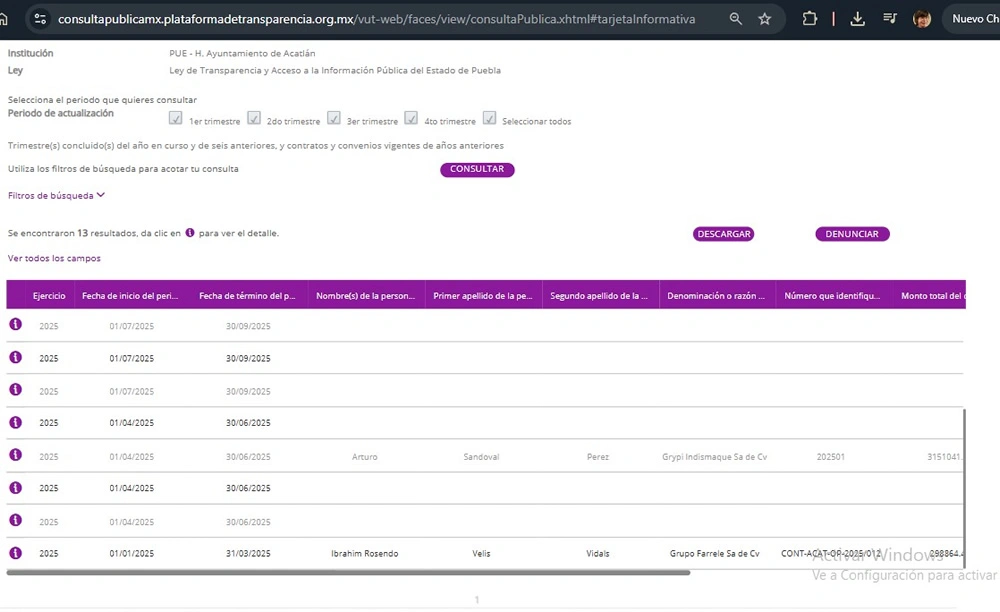This screenshot has width=1000, height=612.
Task: Click info icon of the first table row
Action: (x=15, y=324)
